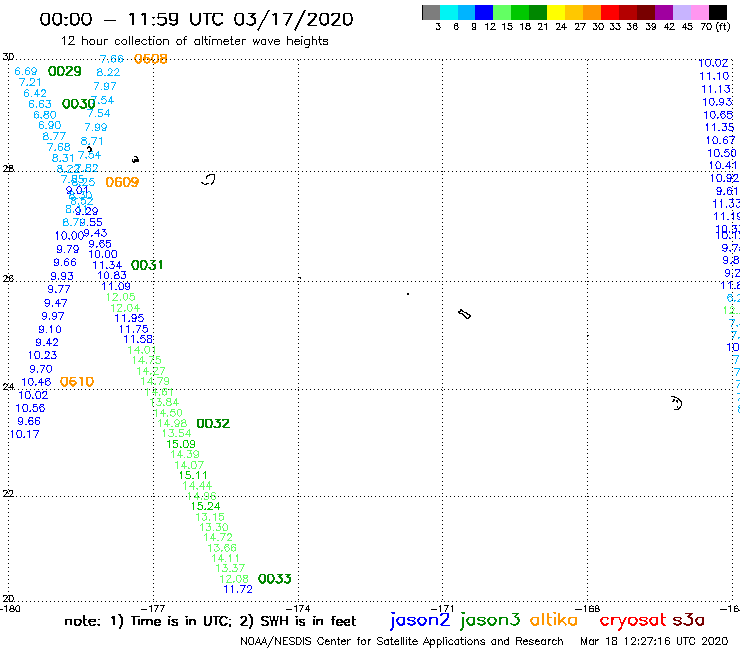Click the wave height value '11.58'
The height and width of the screenshot is (650, 740).
point(138,339)
